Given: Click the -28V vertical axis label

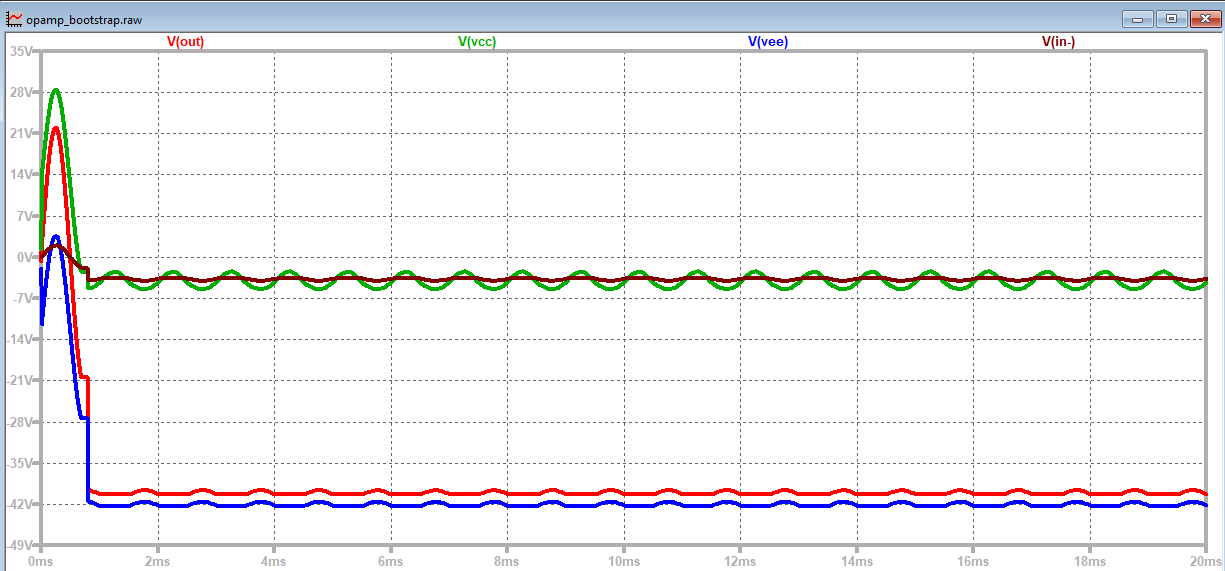Looking at the screenshot, I should (20, 422).
